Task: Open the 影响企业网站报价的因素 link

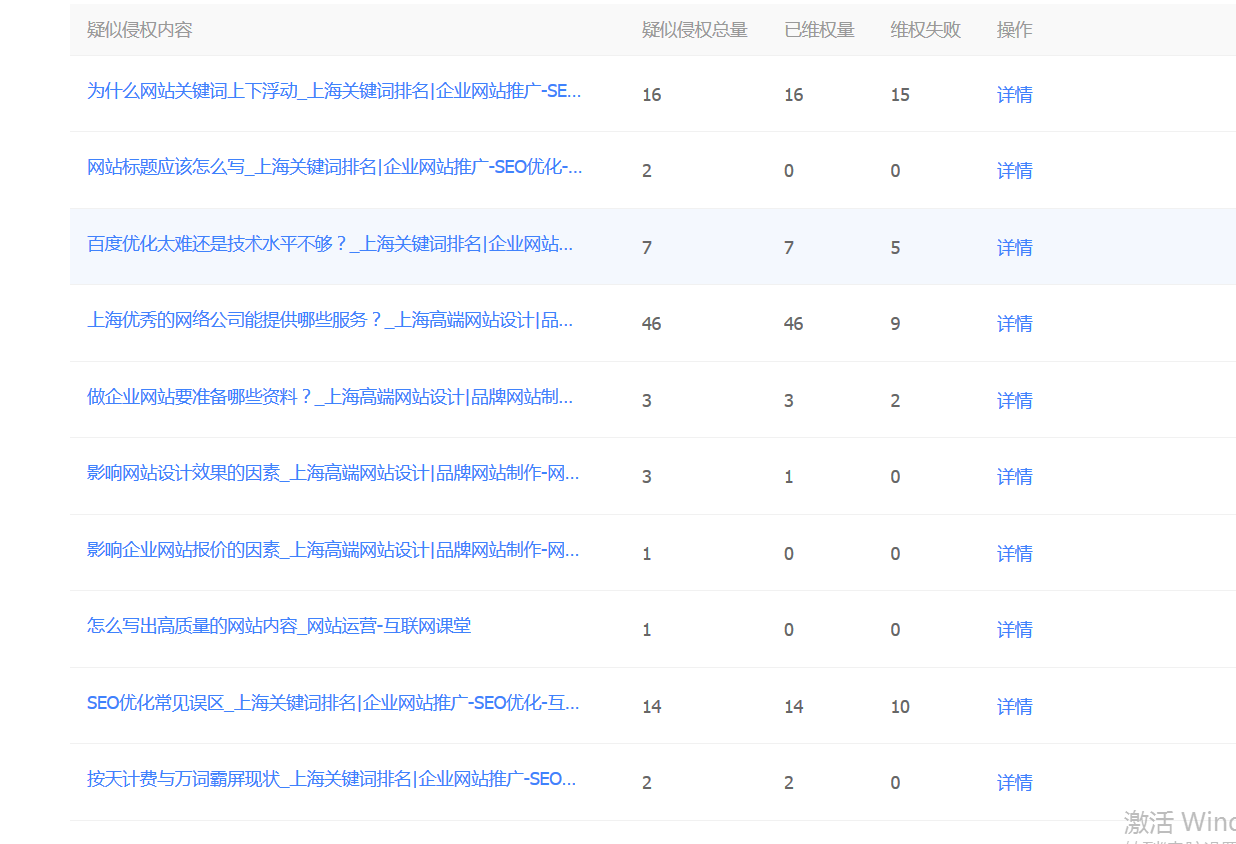Action: 333,551
